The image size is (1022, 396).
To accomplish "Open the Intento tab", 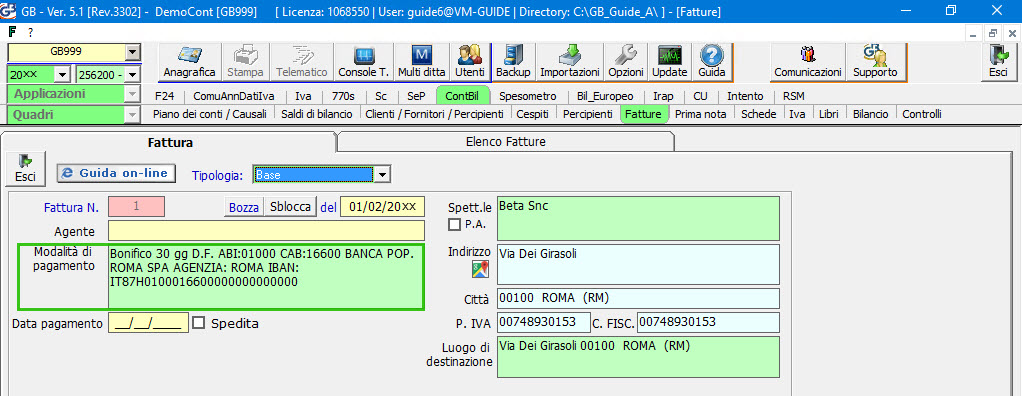I will [x=745, y=96].
